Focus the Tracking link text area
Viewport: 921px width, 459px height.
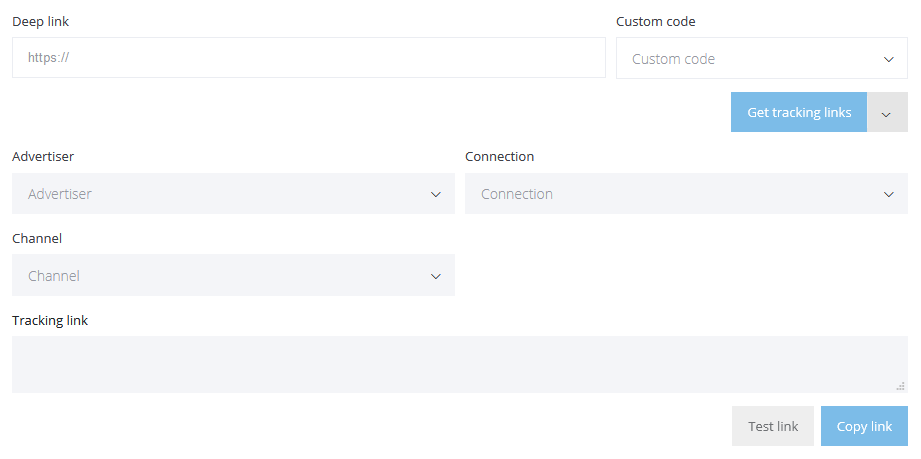point(459,364)
